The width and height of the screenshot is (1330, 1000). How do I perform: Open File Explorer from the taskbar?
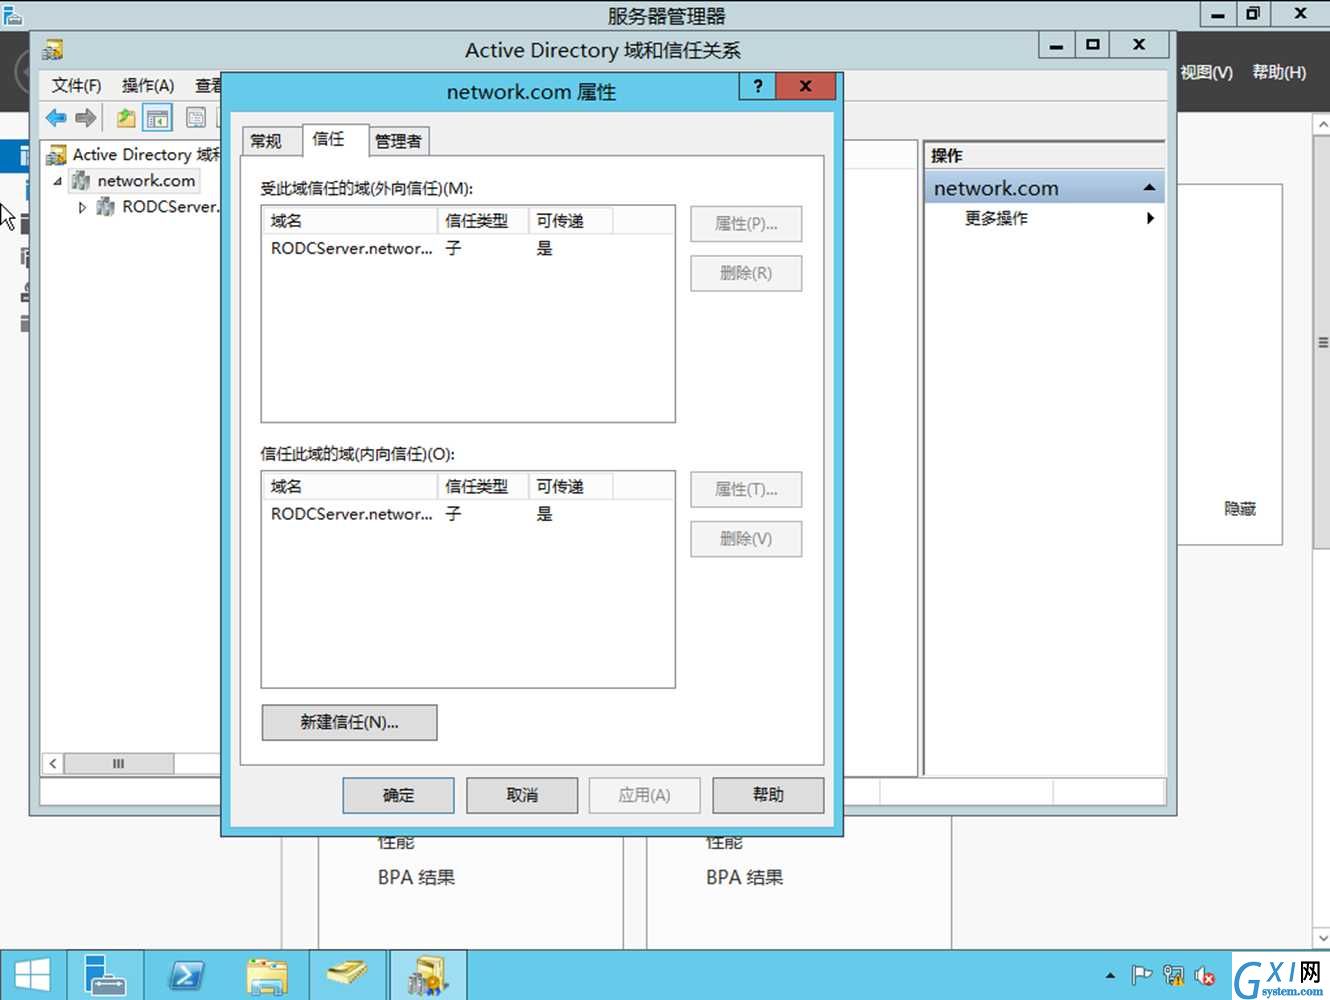click(x=267, y=975)
